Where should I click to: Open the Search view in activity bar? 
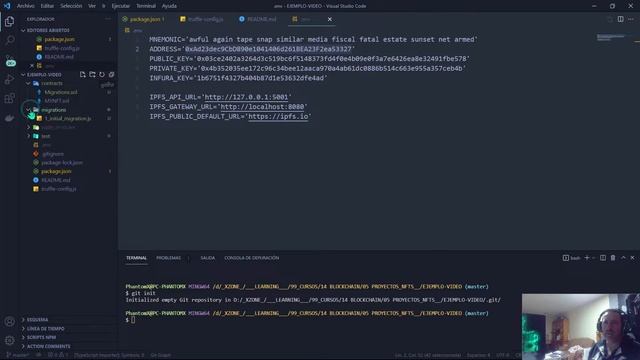tap(9, 40)
